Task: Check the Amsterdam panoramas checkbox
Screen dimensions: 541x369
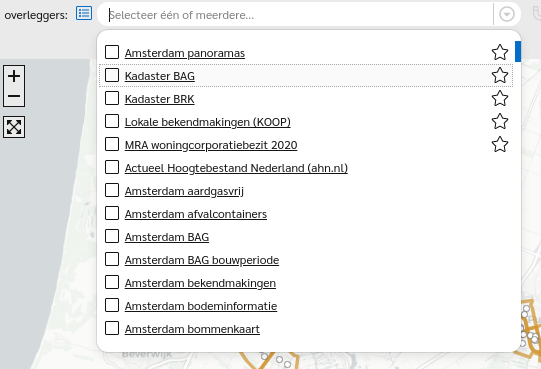Action: (112, 52)
